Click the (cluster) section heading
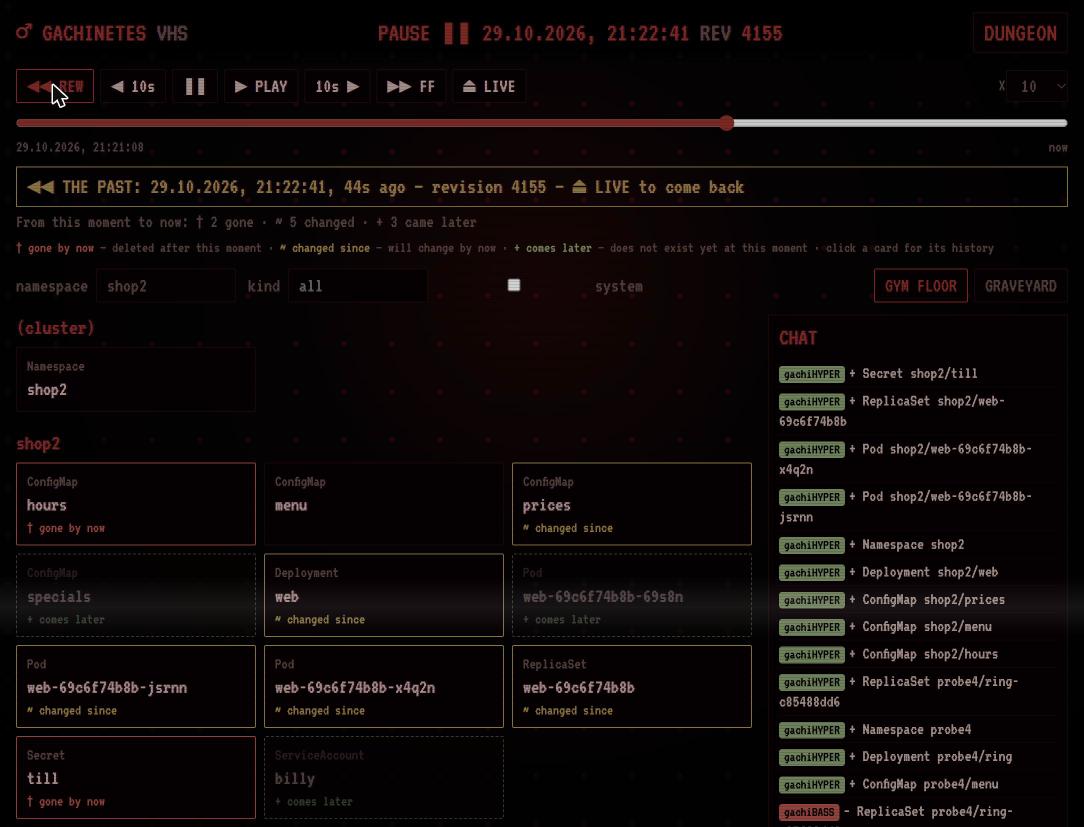 55,328
